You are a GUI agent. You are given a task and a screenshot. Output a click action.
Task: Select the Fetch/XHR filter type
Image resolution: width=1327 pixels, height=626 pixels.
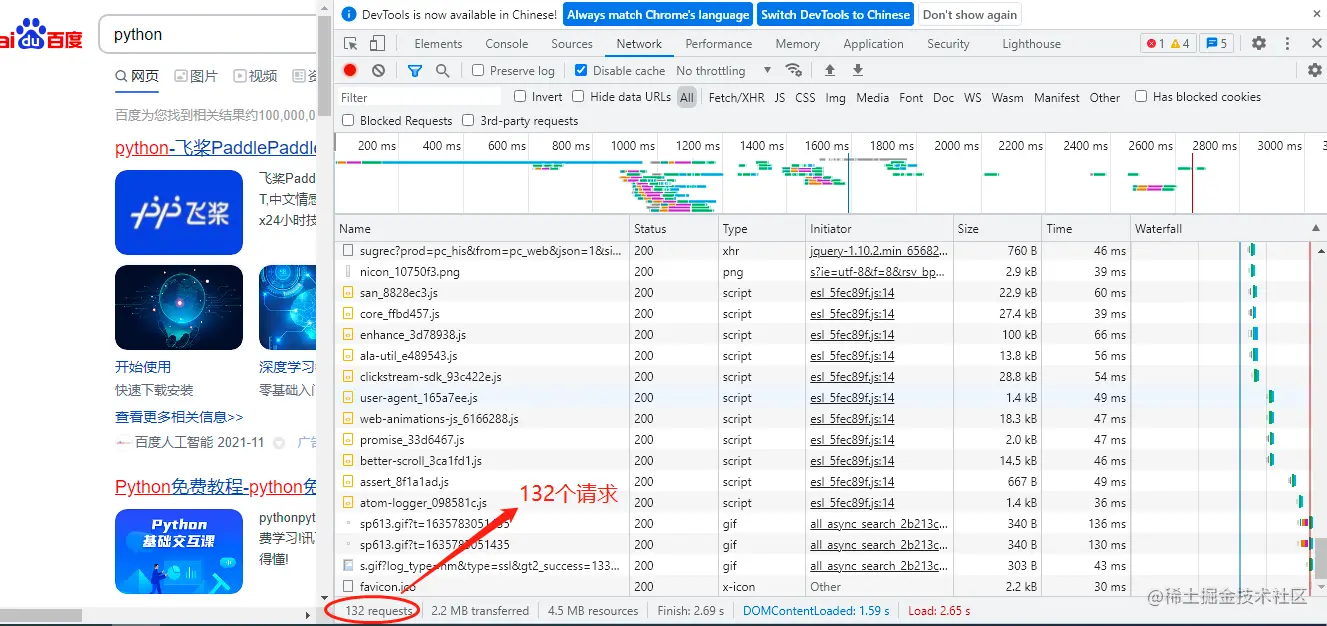[736, 97]
